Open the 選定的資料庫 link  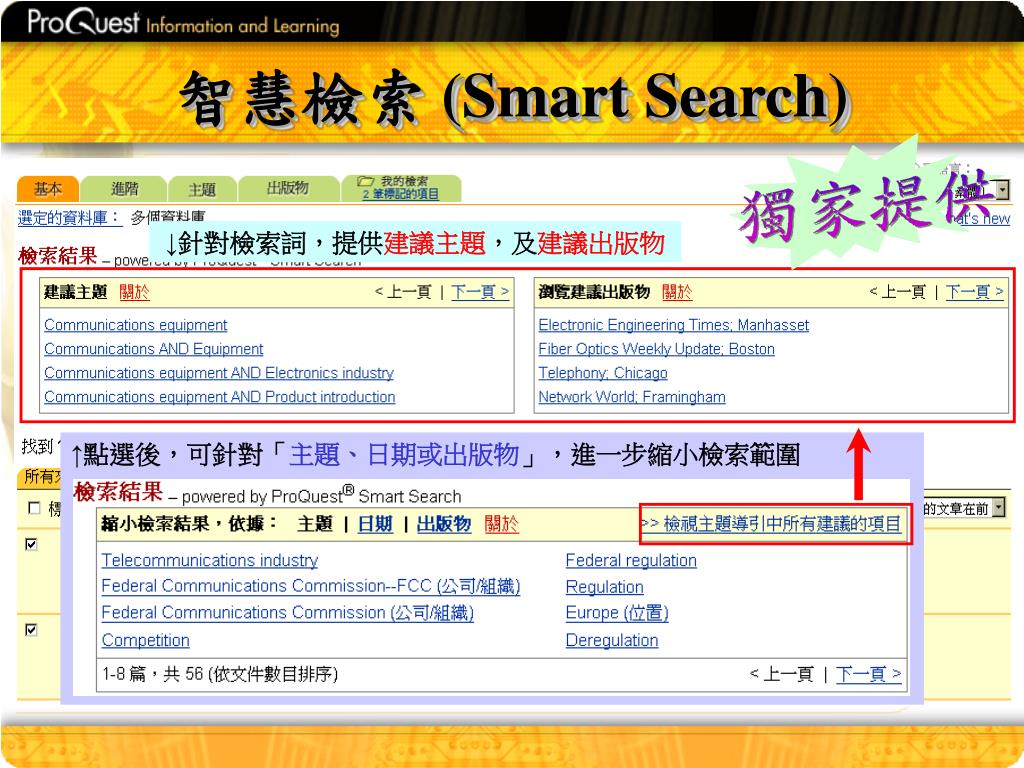coord(69,217)
